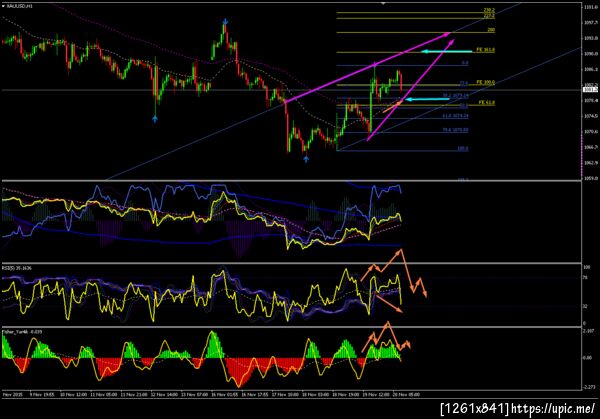This screenshot has height=419, width=600.
Task: Click the 200 Fibonacci level label
Action: [x=491, y=29]
